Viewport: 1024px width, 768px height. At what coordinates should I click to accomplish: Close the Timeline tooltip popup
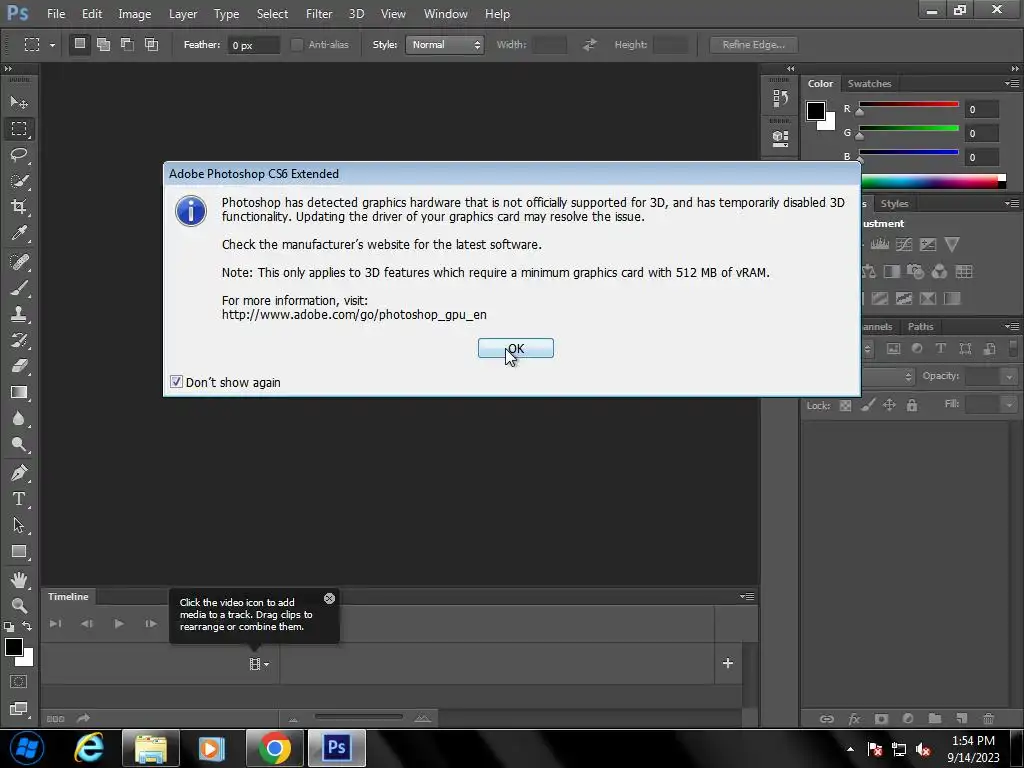pos(329,598)
